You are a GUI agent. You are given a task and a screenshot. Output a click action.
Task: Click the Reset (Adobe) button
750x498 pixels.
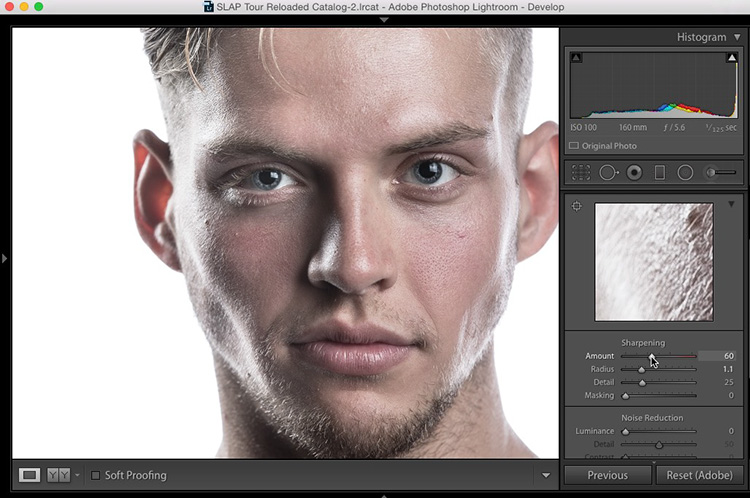point(699,475)
